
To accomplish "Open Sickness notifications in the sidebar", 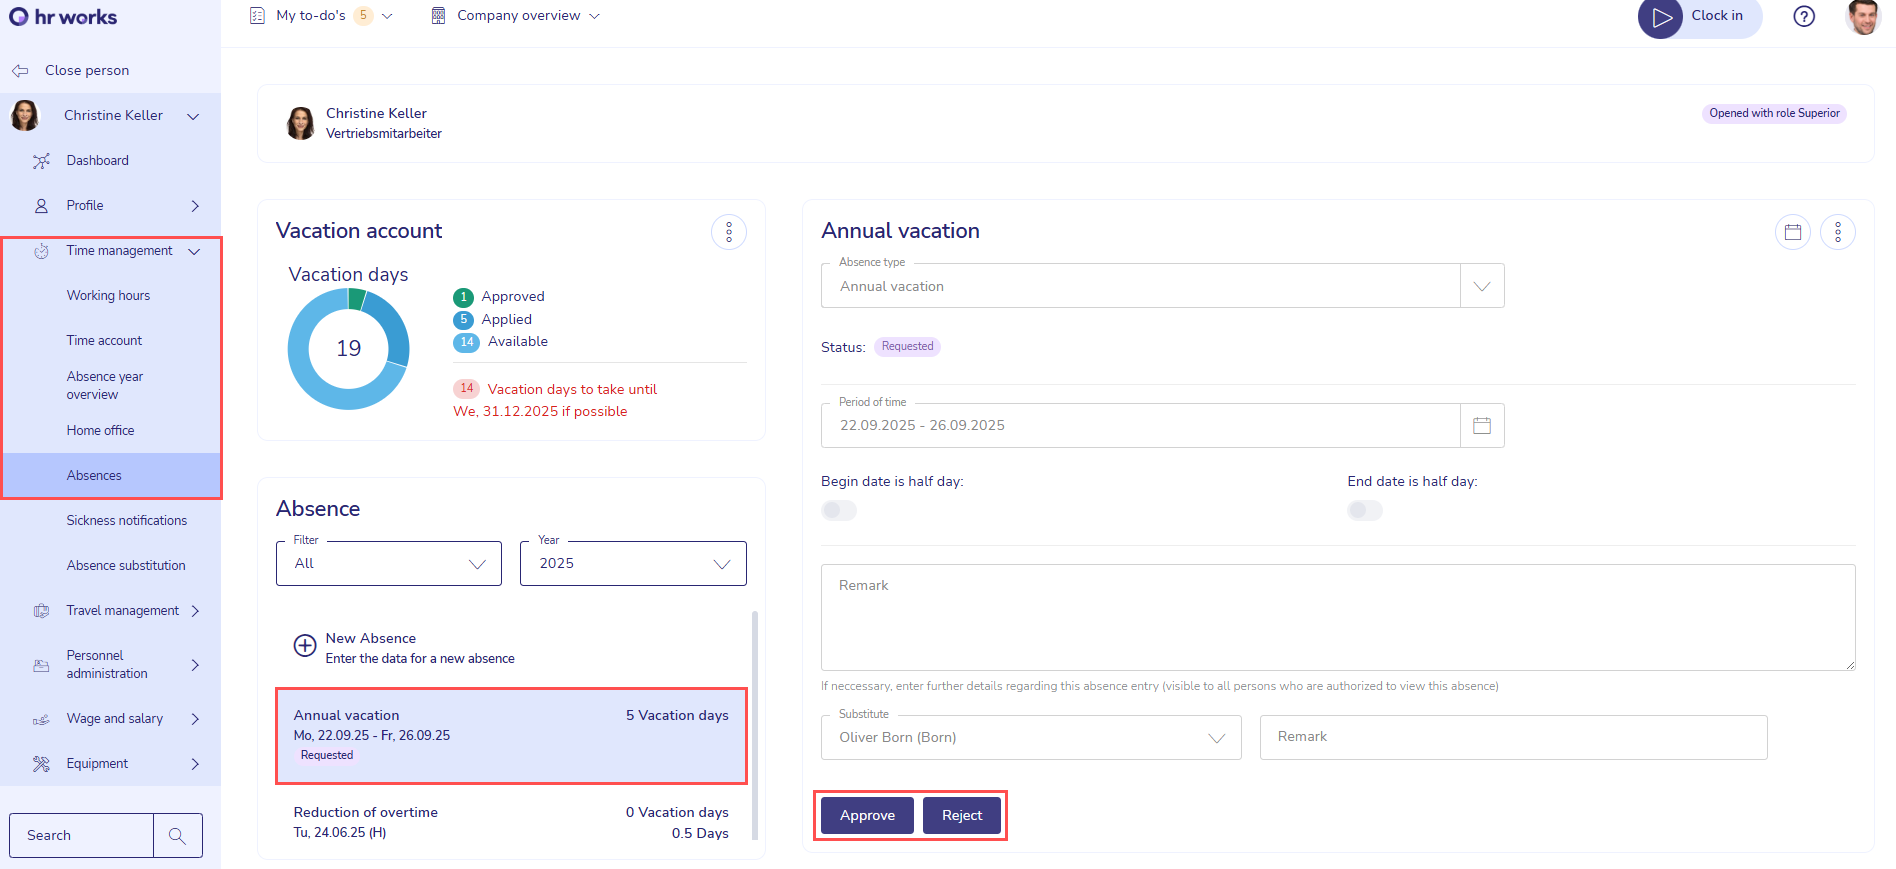I will (126, 521).
